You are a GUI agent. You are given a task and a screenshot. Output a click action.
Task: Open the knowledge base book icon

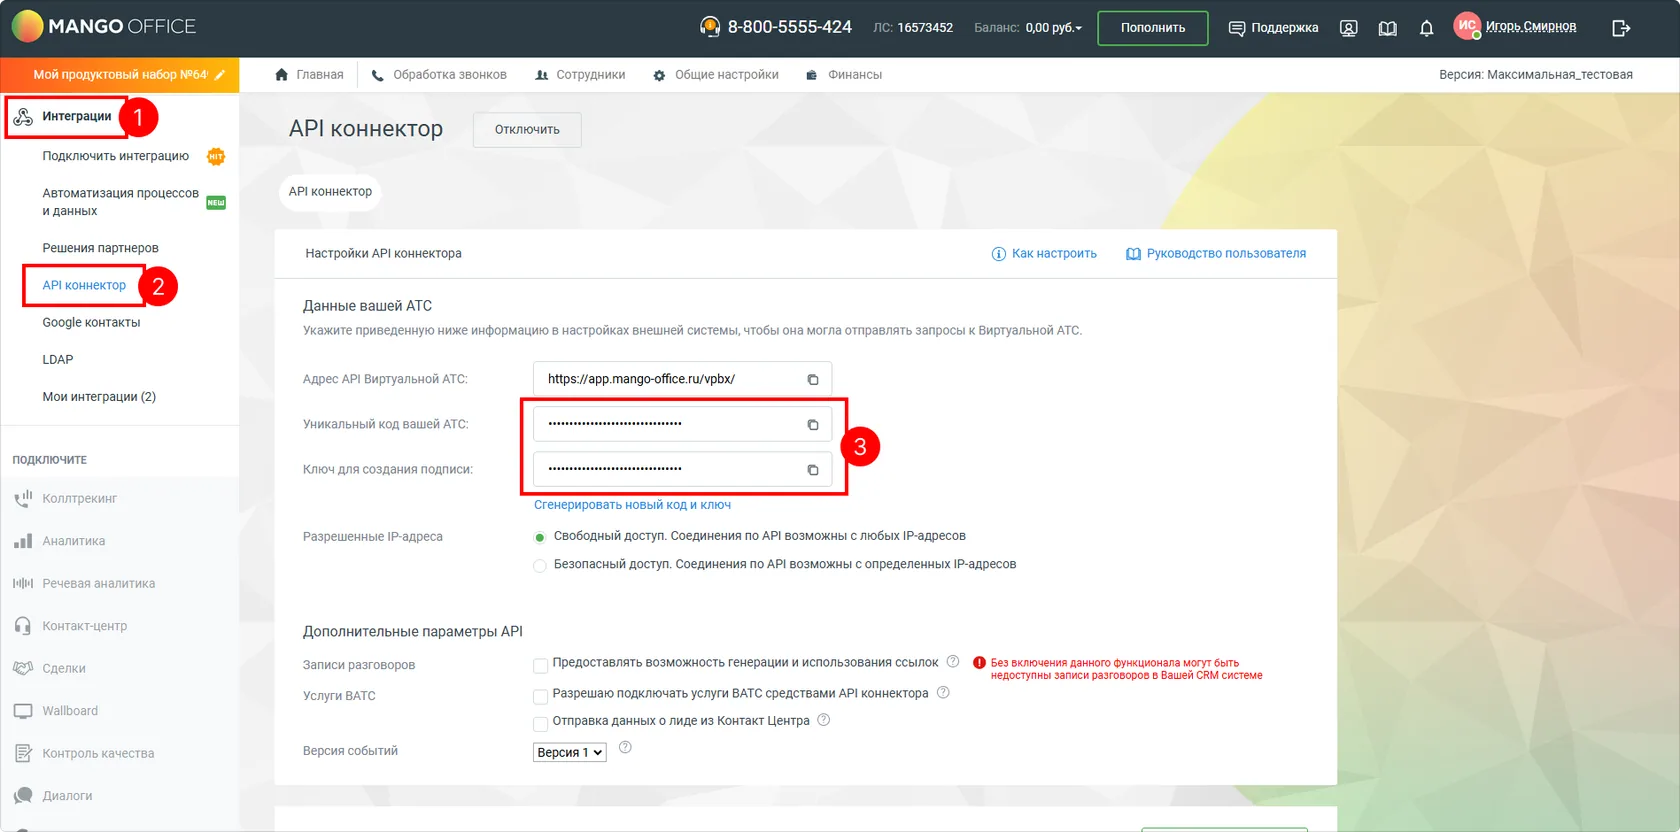tap(1387, 28)
